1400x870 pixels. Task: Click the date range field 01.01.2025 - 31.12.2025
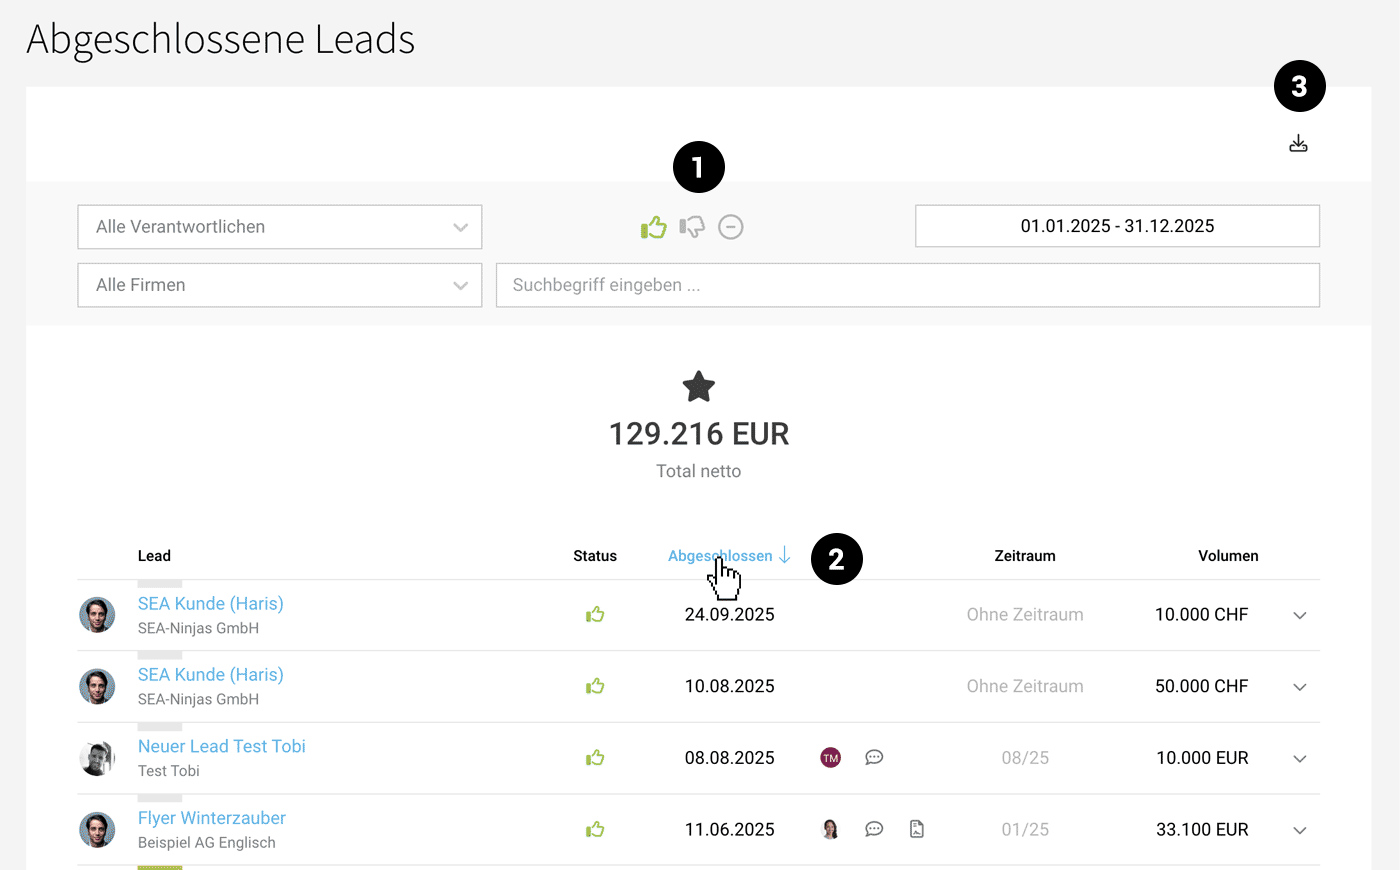(x=1117, y=226)
